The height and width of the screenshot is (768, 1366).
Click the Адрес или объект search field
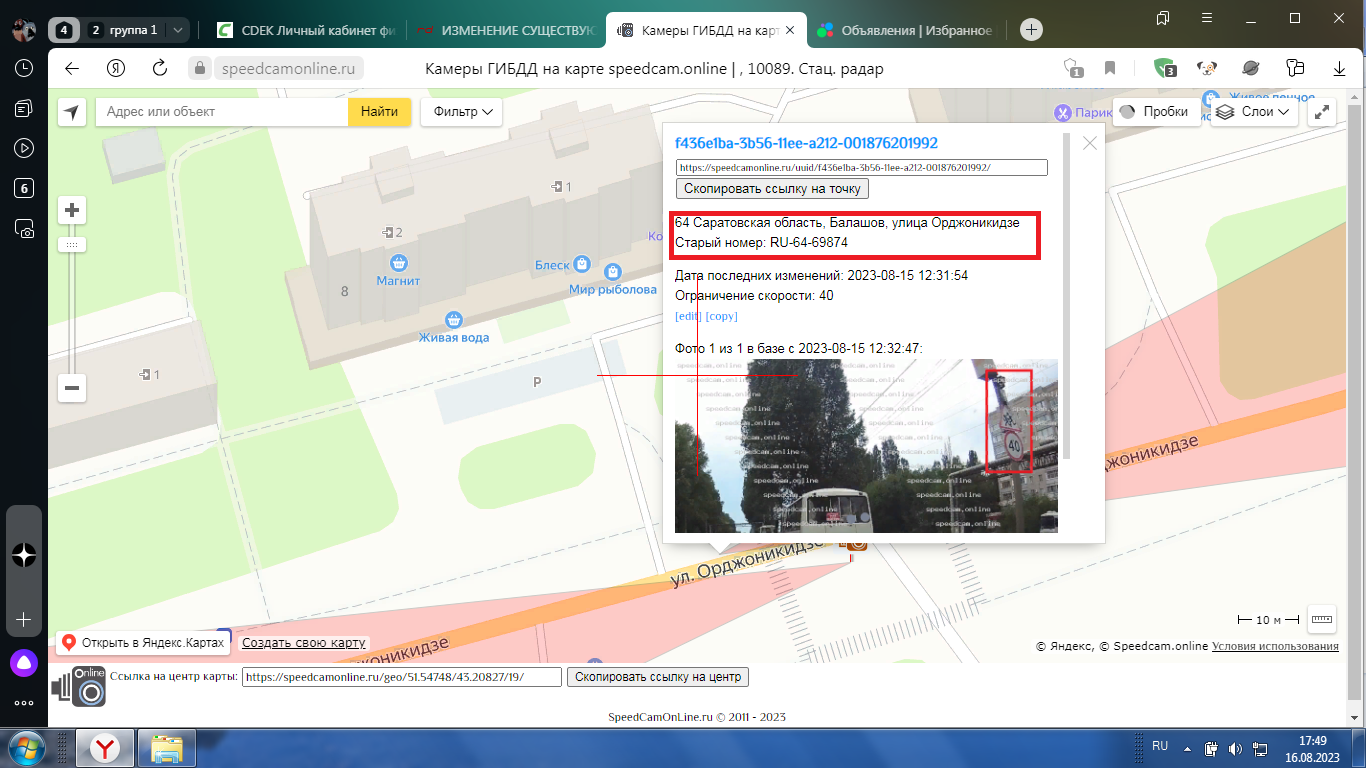[222, 112]
